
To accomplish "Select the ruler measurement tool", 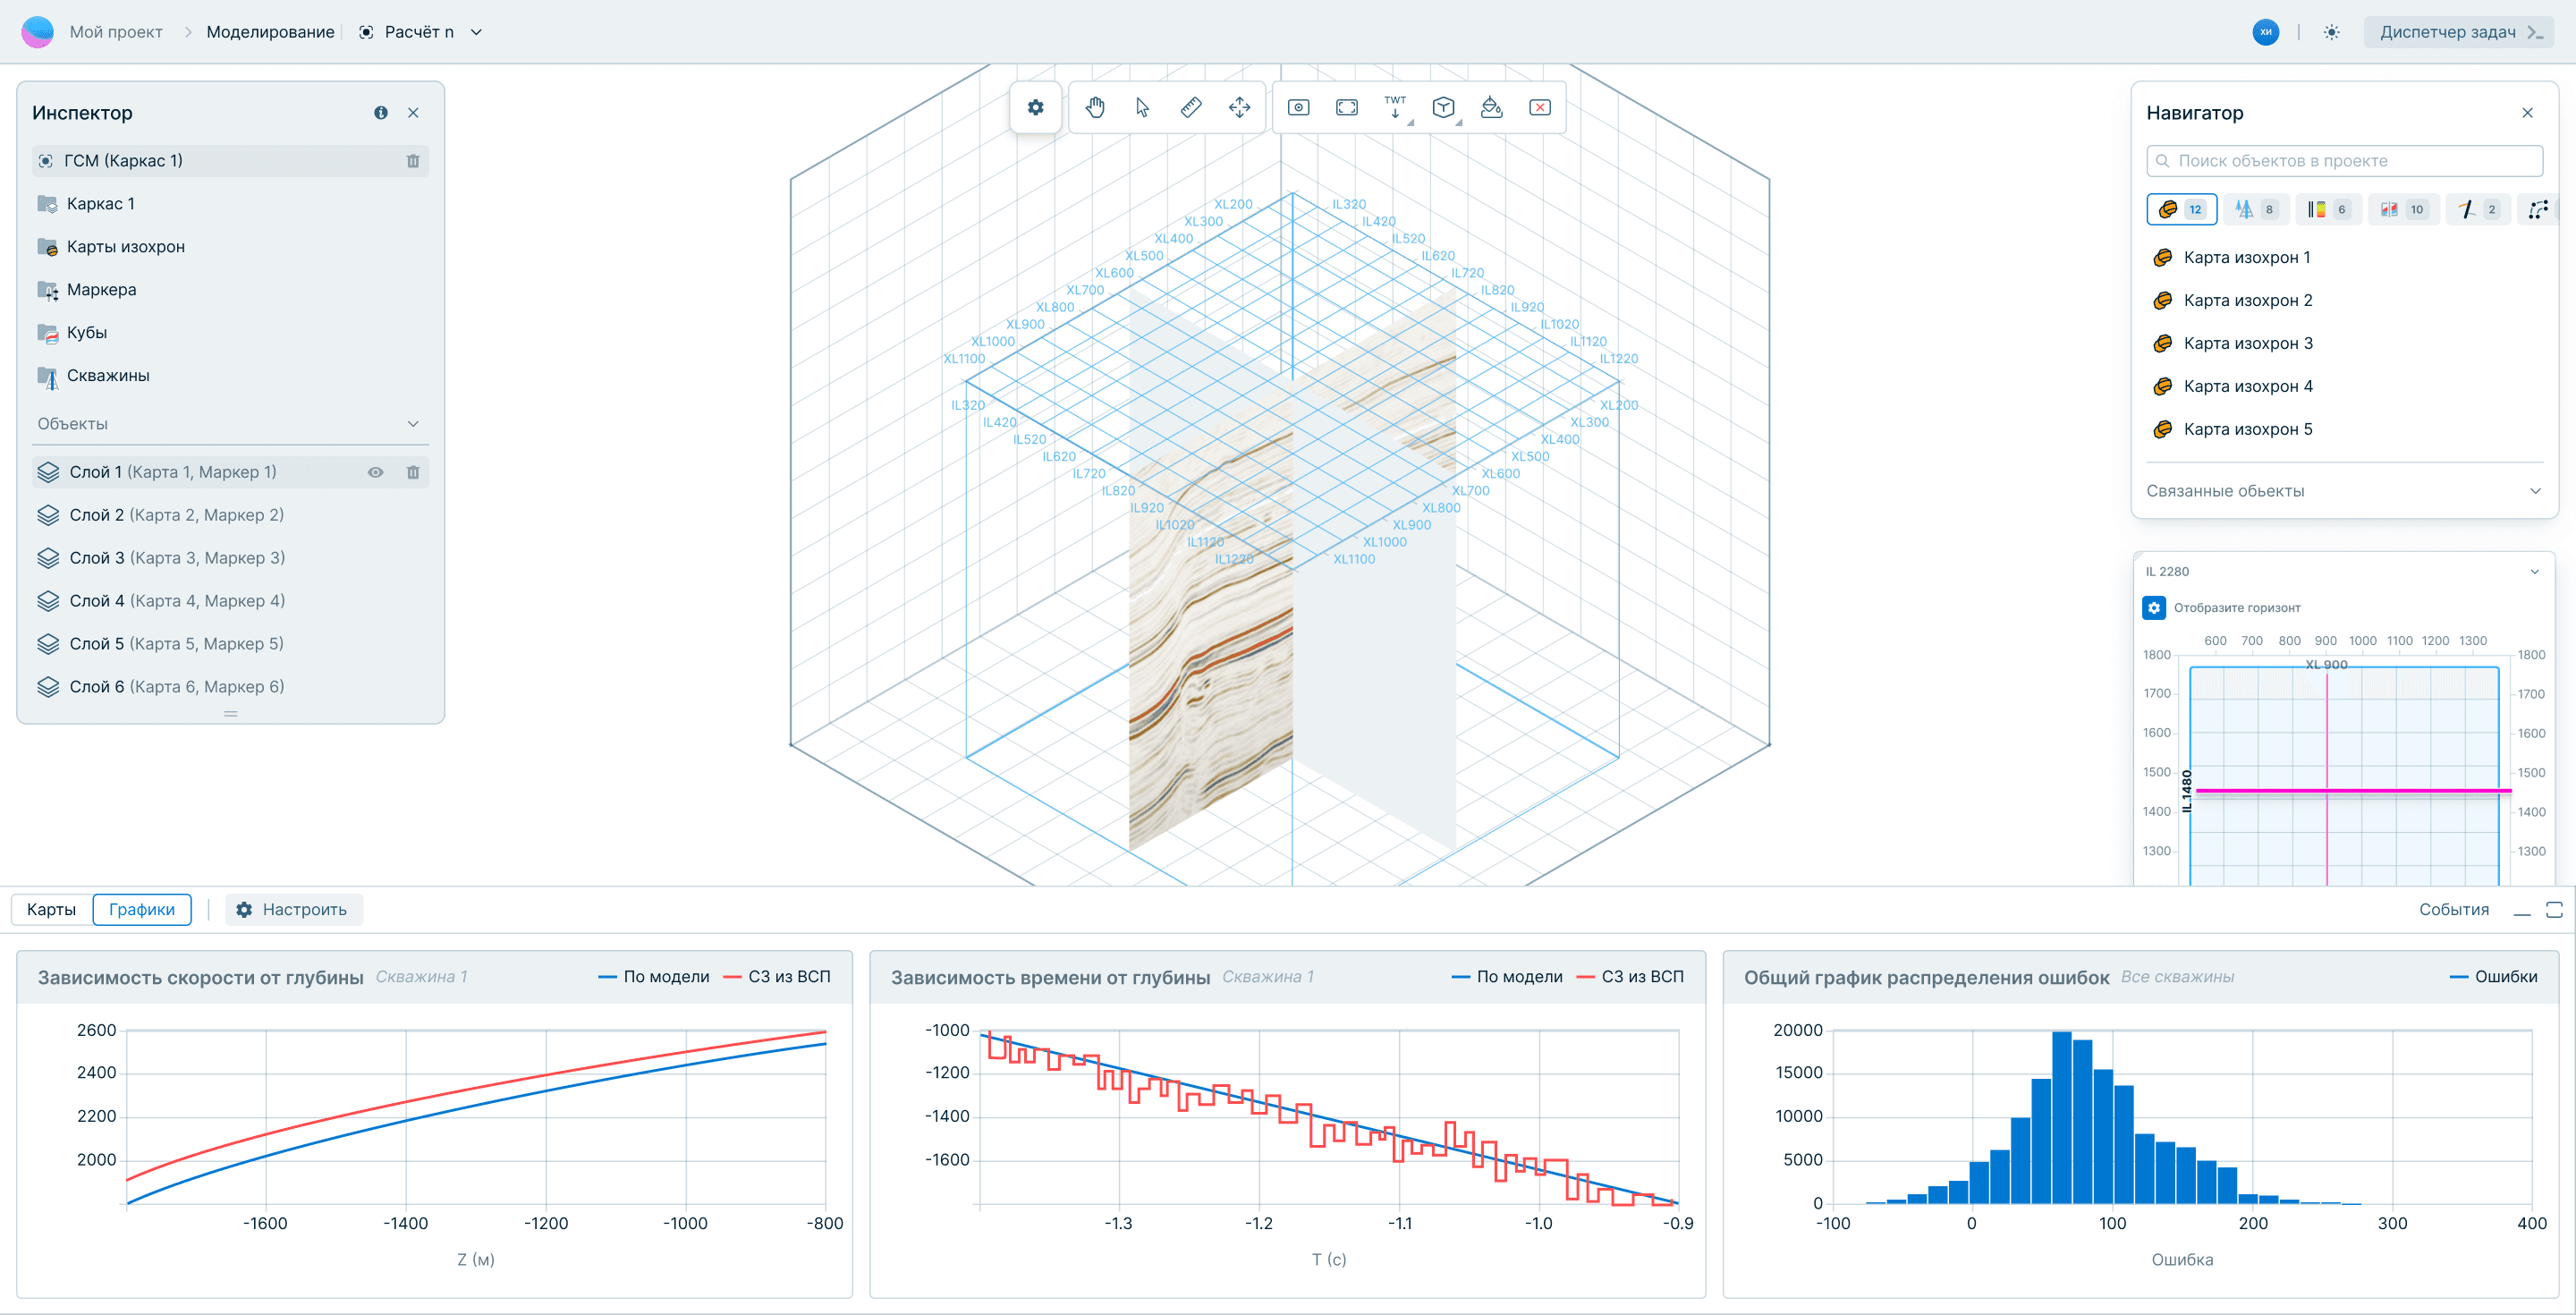I will [1191, 108].
